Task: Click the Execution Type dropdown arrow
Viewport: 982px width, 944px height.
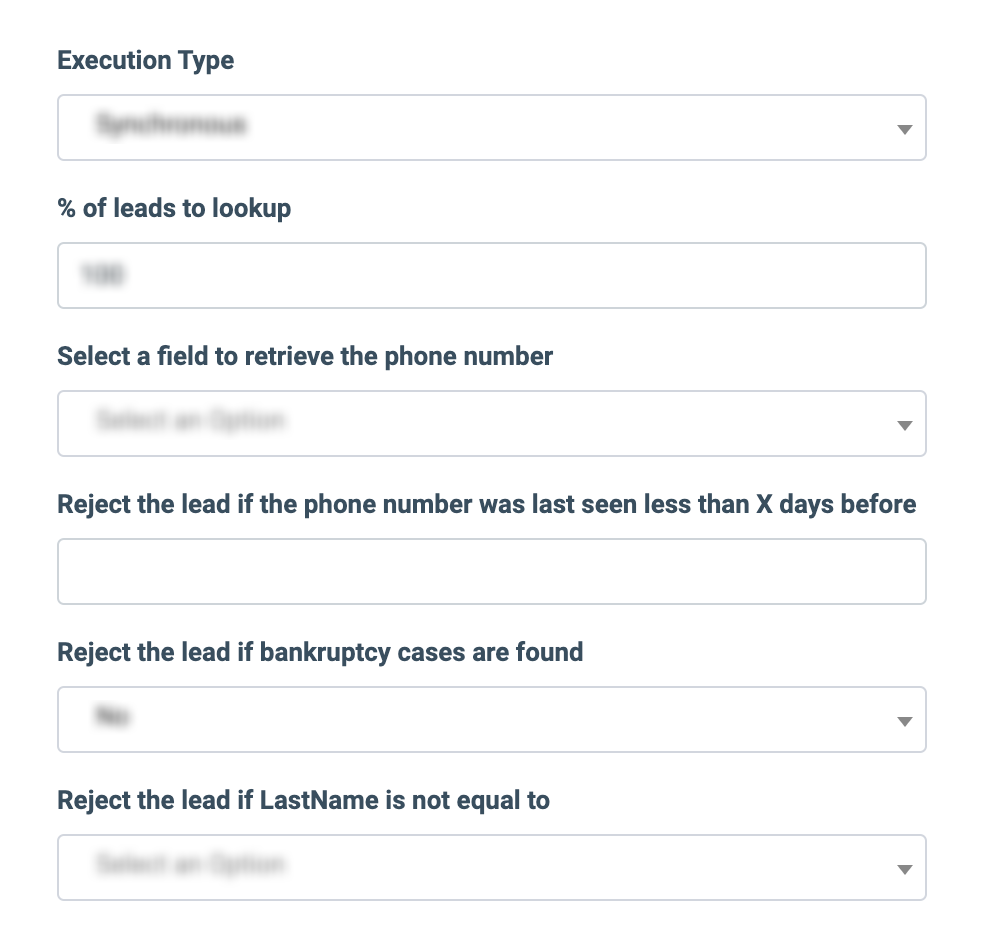Action: point(904,129)
